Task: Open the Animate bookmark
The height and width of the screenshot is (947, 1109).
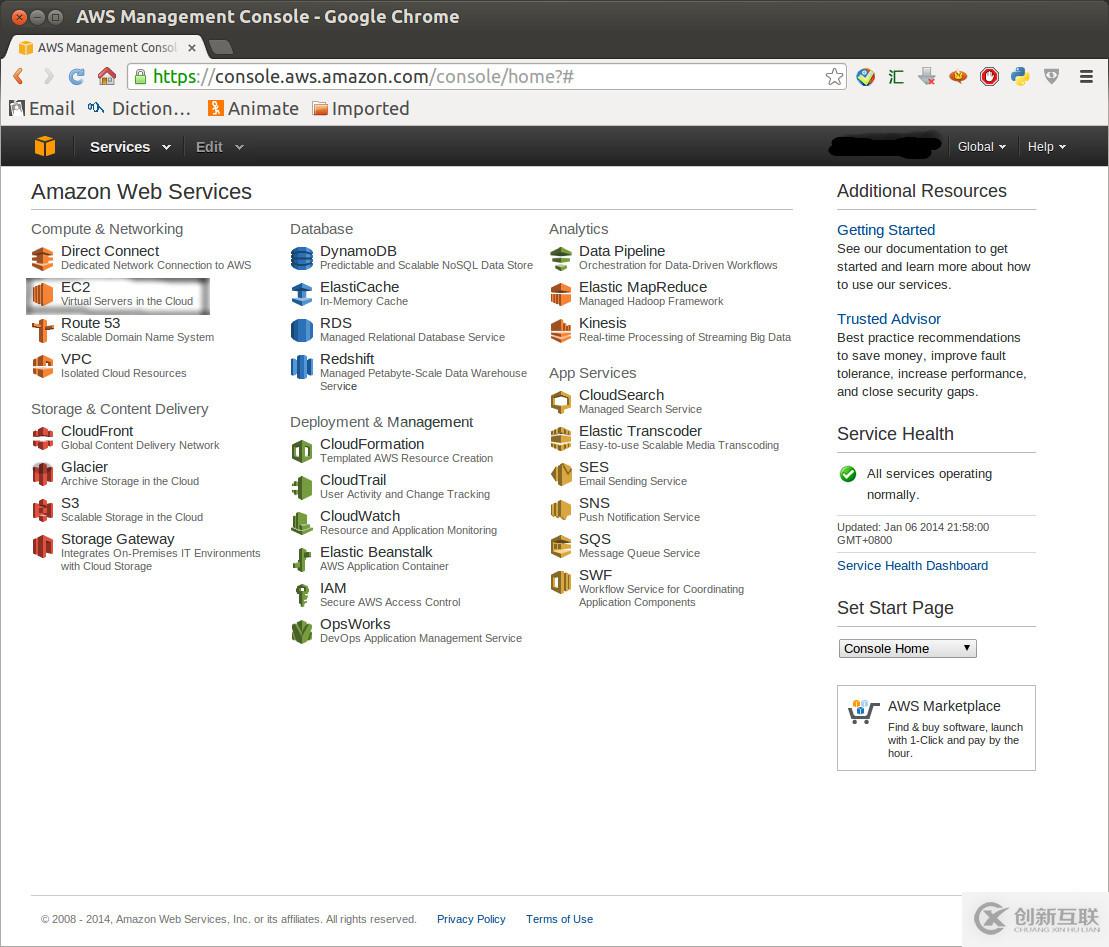Action: pos(253,108)
